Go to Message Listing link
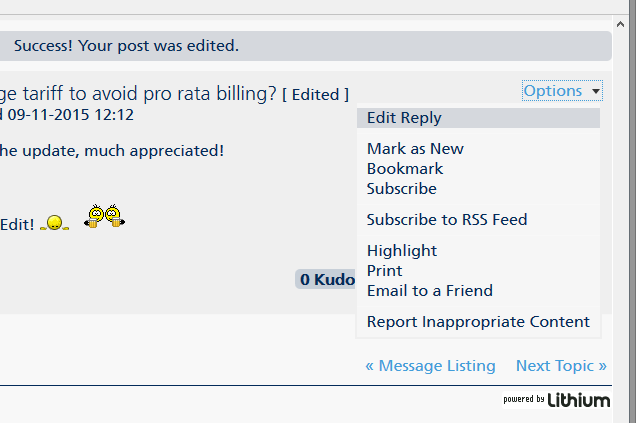Viewport: 636px width, 423px height. [x=430, y=366]
